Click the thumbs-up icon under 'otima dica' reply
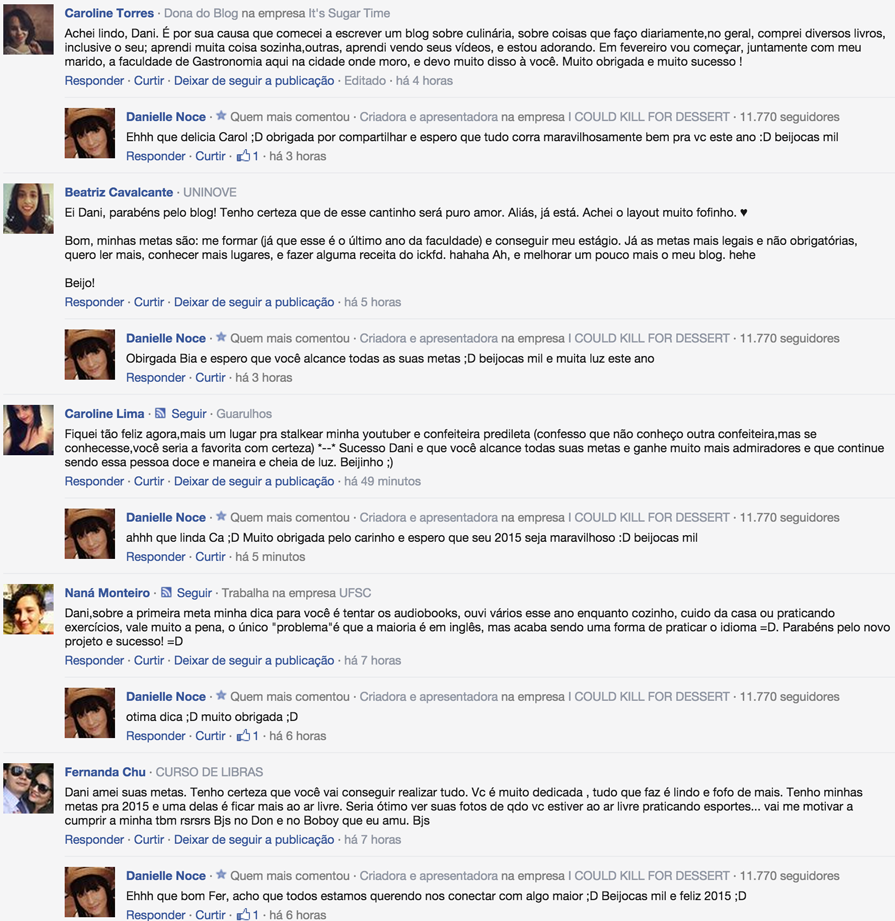This screenshot has height=921, width=895. [x=243, y=735]
